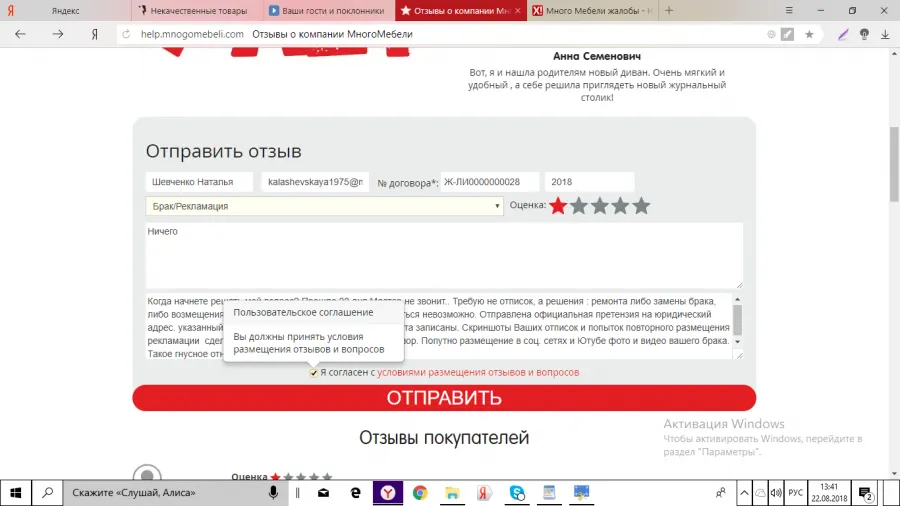900x506 pixels.
Task: Click the Отзывы покупателей heading
Action: tap(444, 438)
